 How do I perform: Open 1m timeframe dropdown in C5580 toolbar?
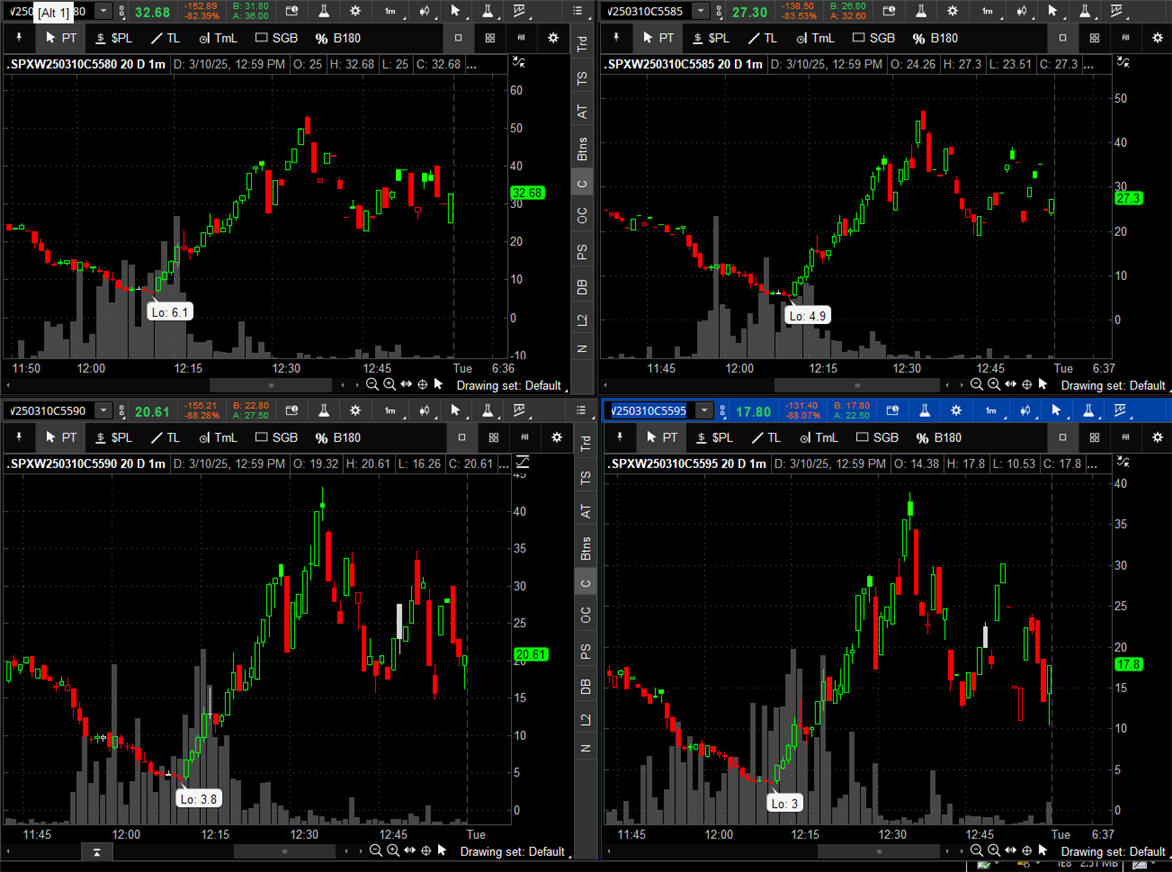click(x=392, y=11)
